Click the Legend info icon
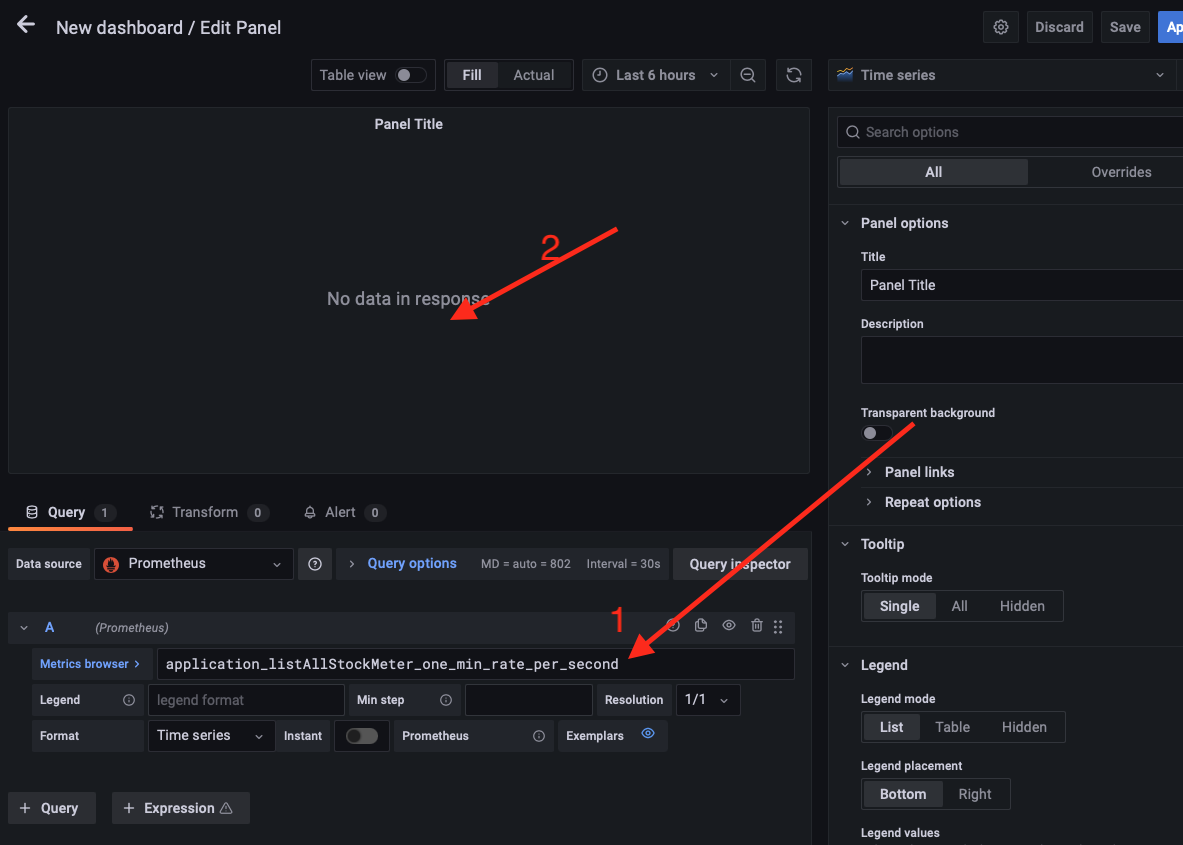Image resolution: width=1183 pixels, height=845 pixels. pos(129,700)
